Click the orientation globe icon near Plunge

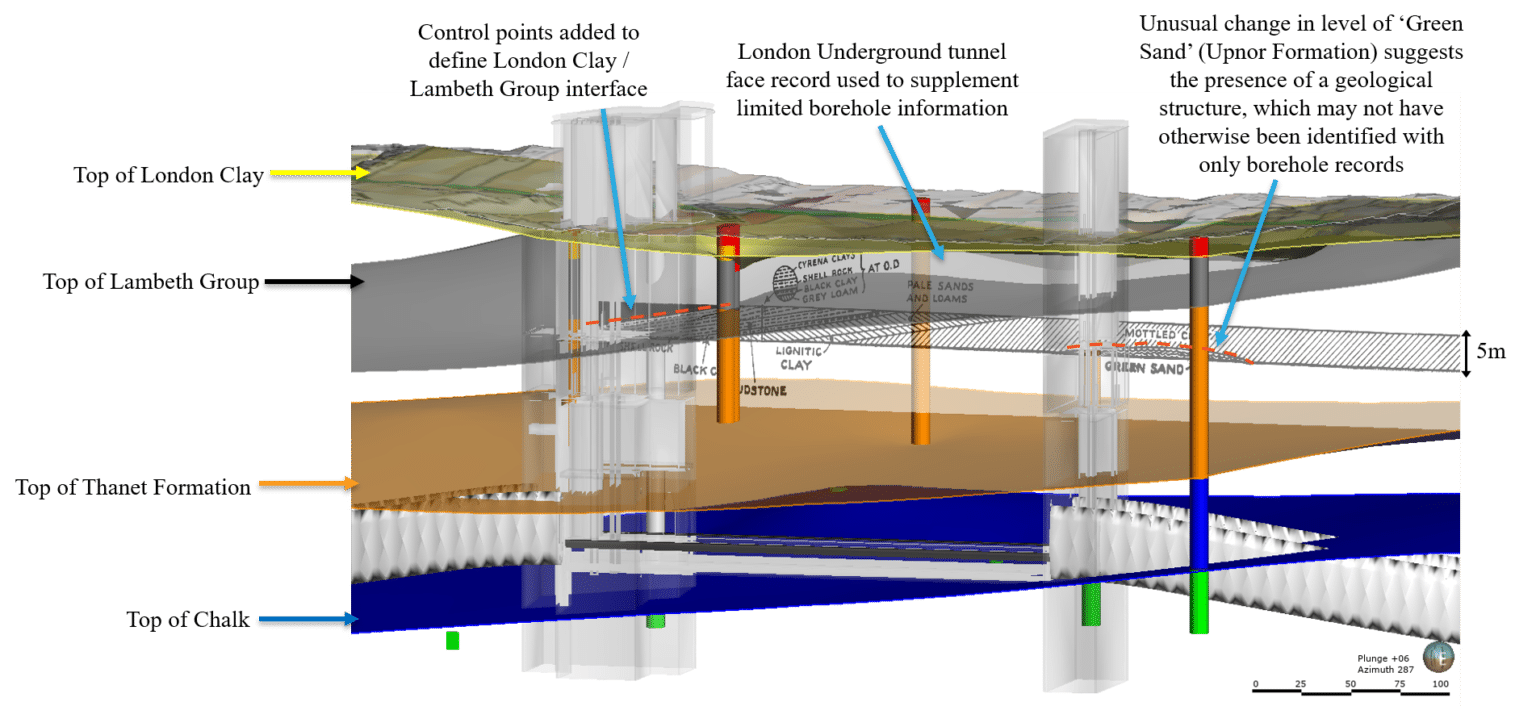coord(1437,657)
